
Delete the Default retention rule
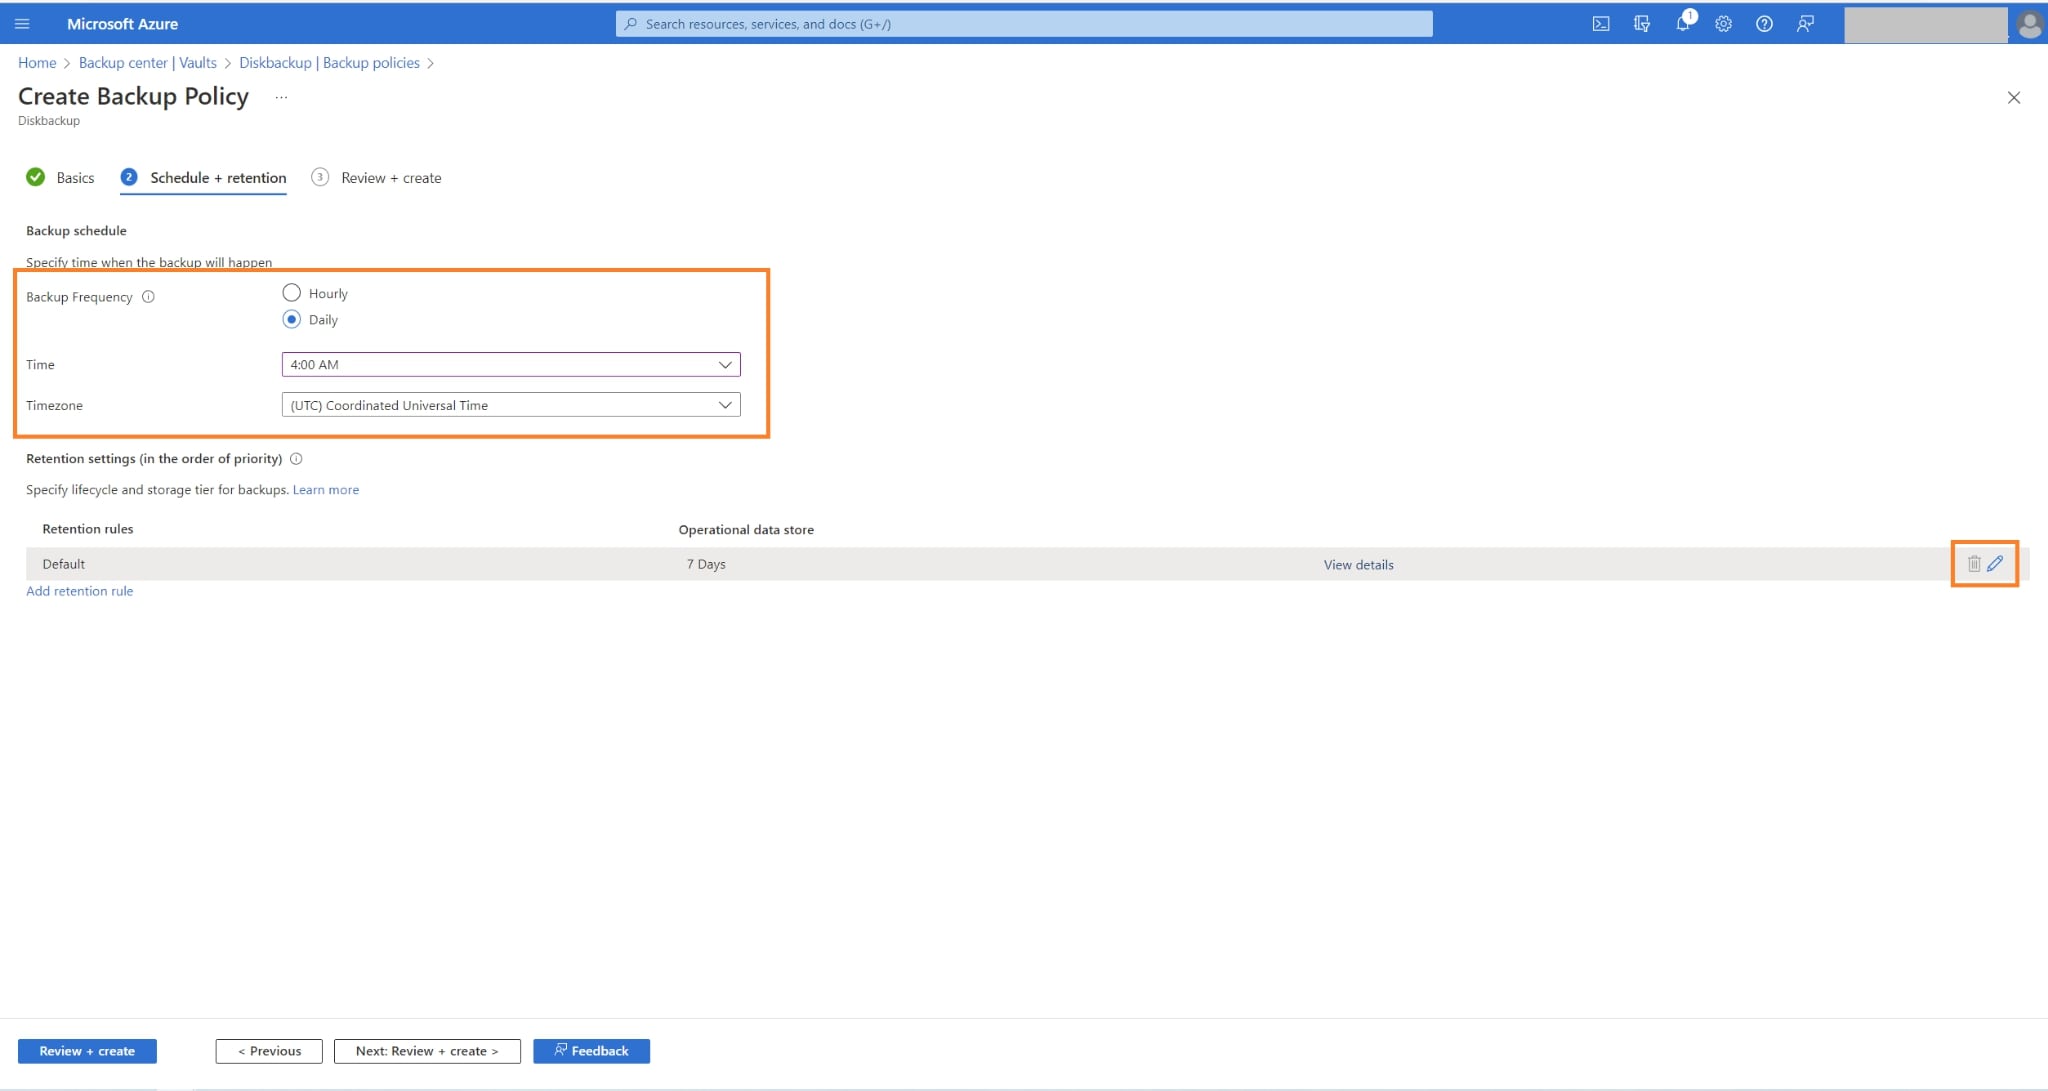[x=1974, y=564]
